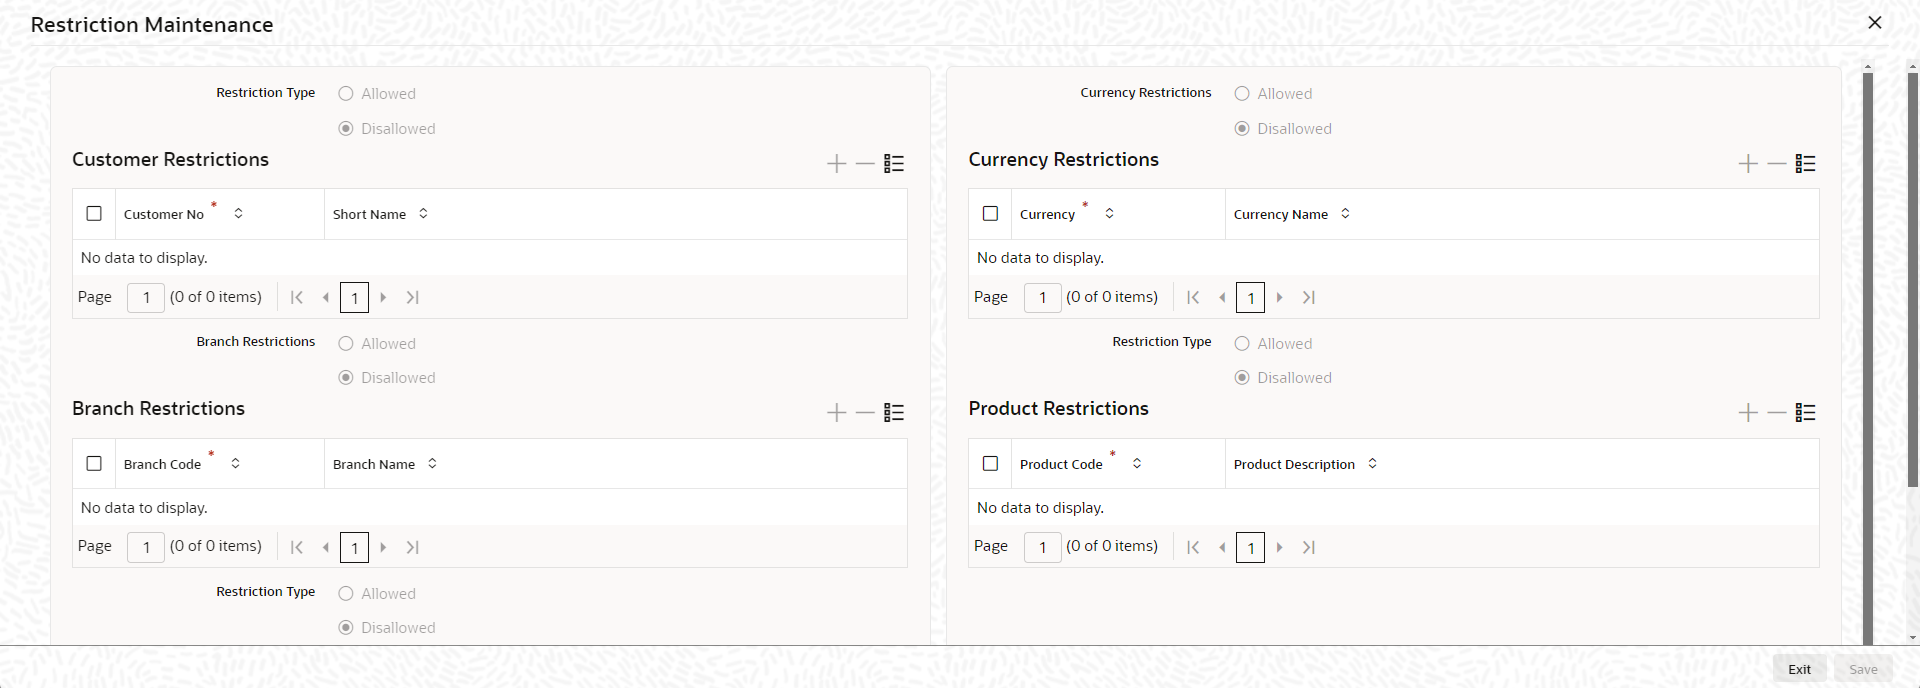
Task: Open single view for Branch Restrictions table
Action: (x=894, y=413)
